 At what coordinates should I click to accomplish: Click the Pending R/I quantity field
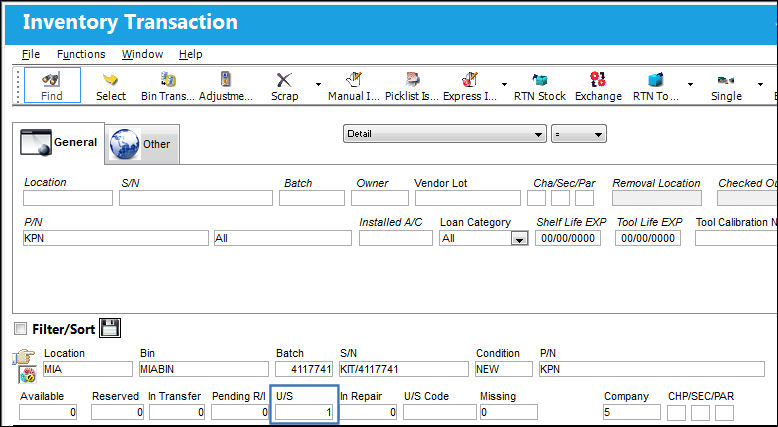tap(240, 412)
